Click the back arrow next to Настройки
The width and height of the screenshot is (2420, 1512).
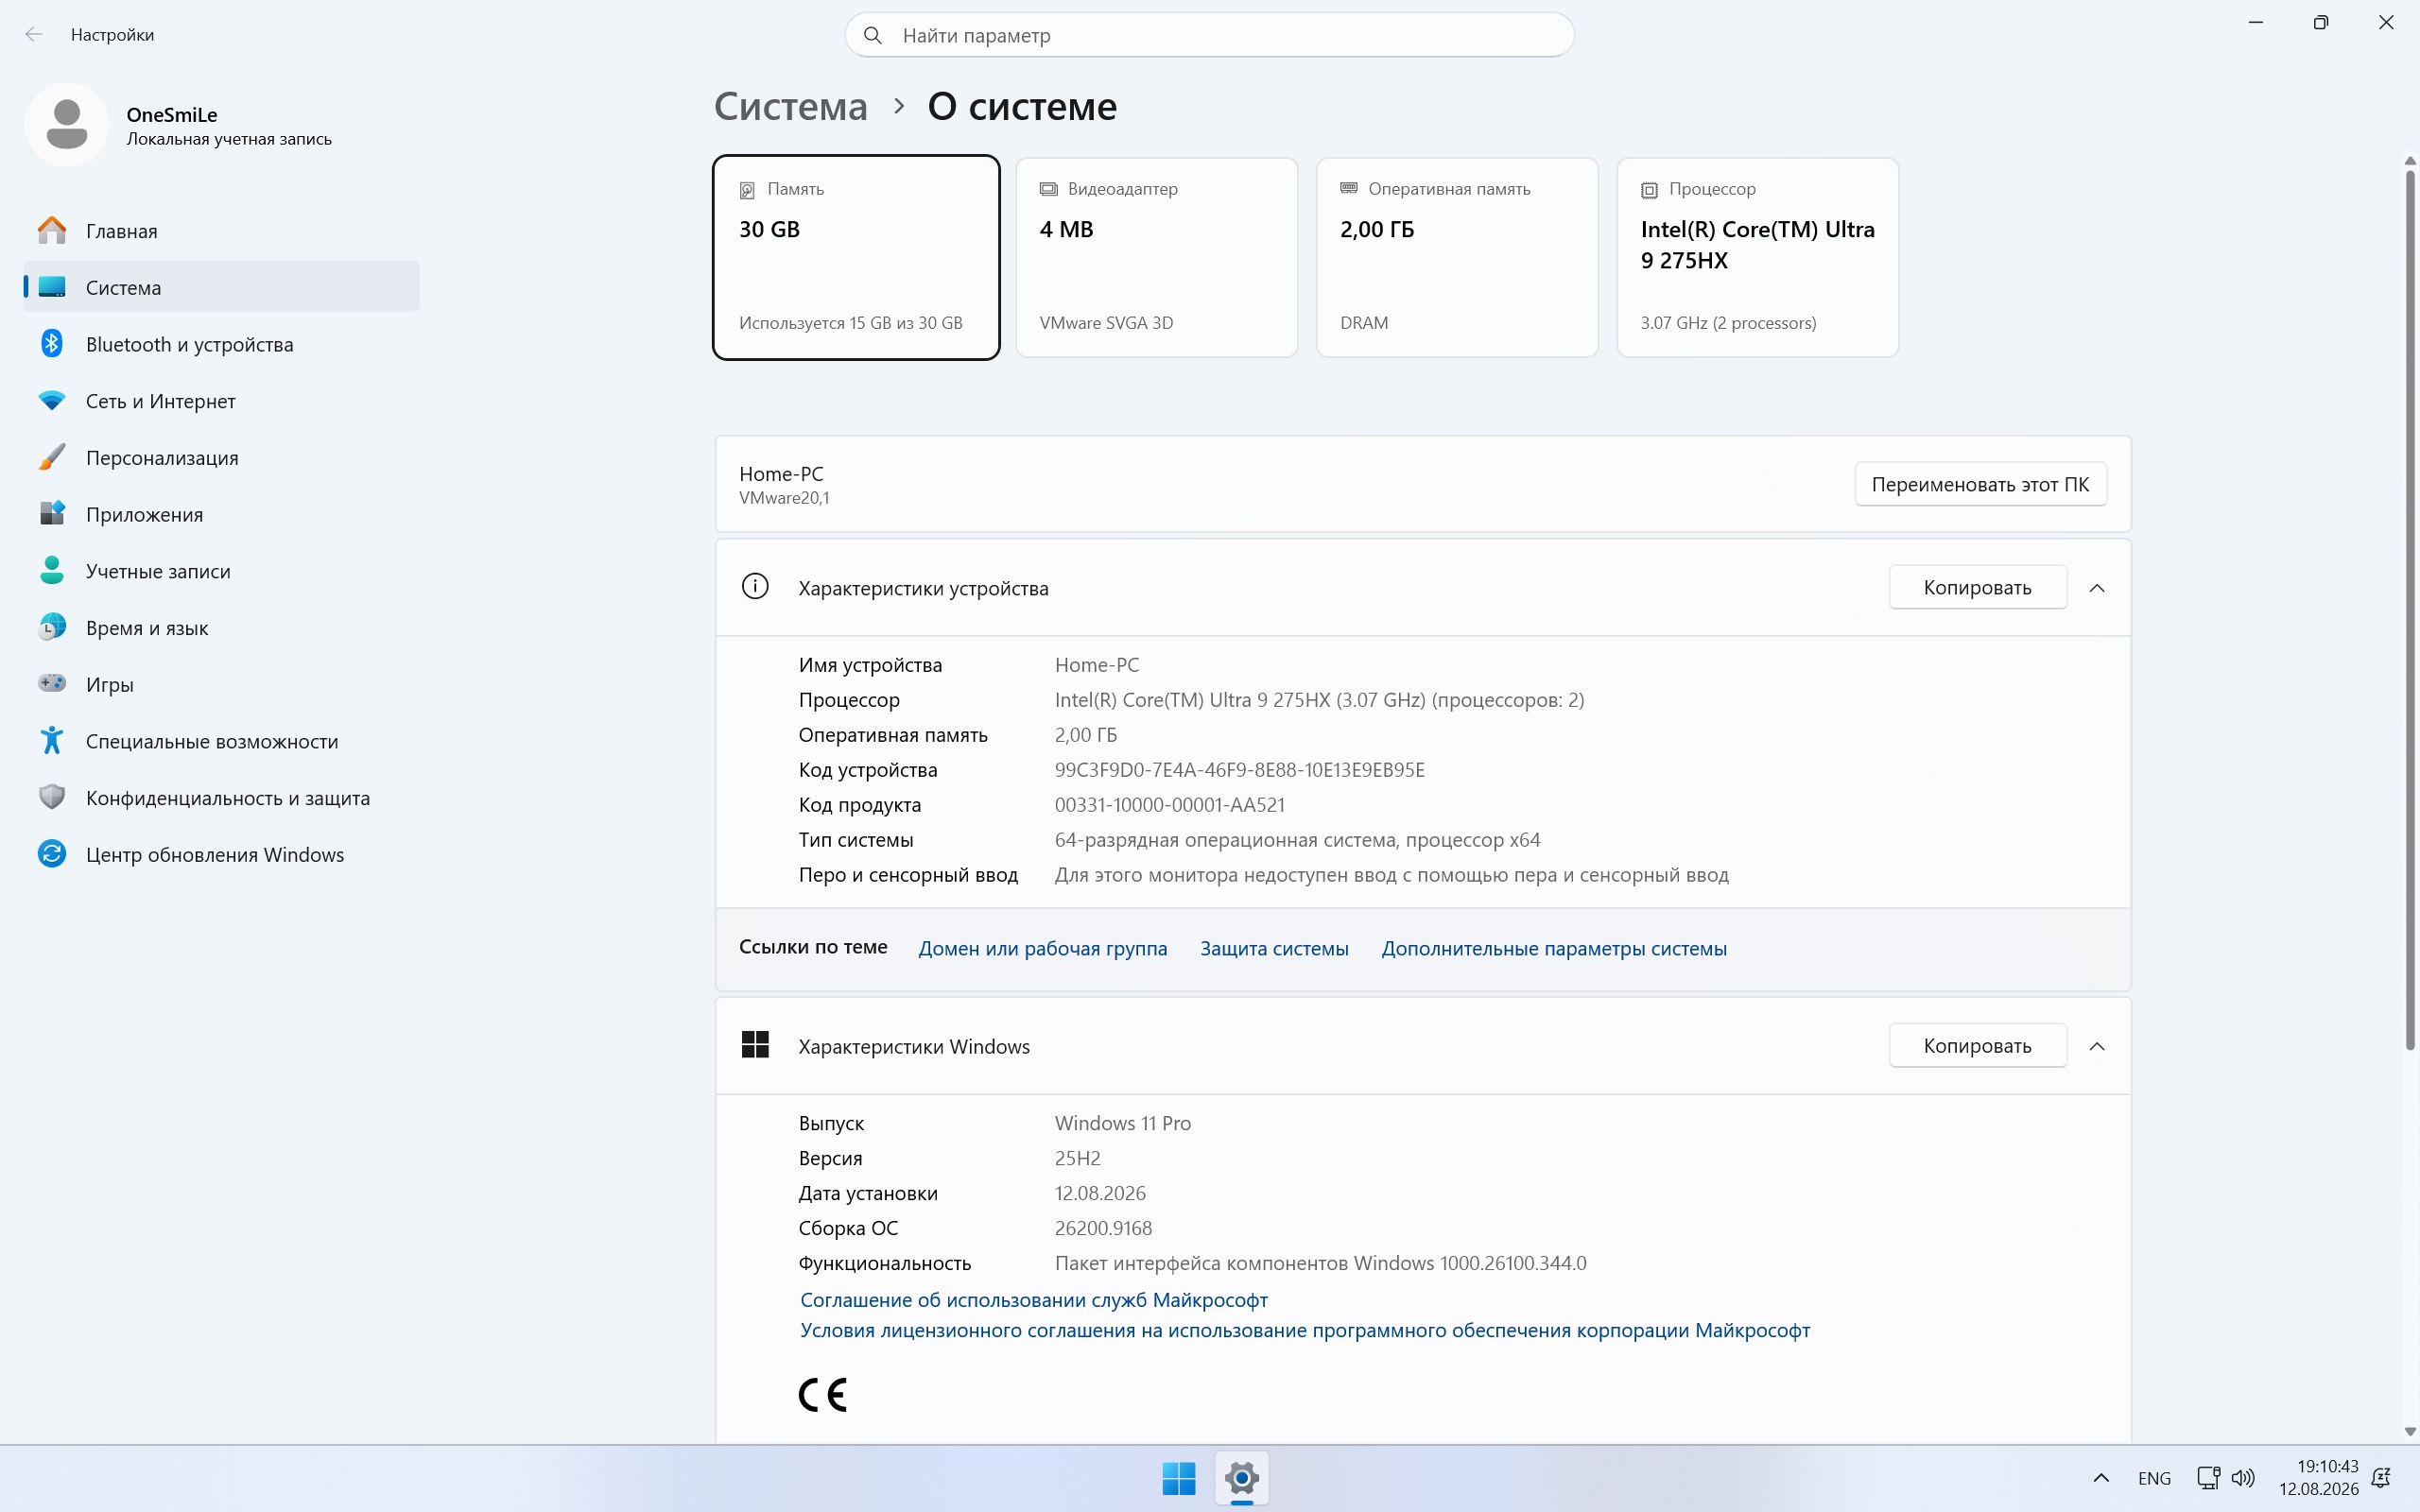[x=34, y=34]
